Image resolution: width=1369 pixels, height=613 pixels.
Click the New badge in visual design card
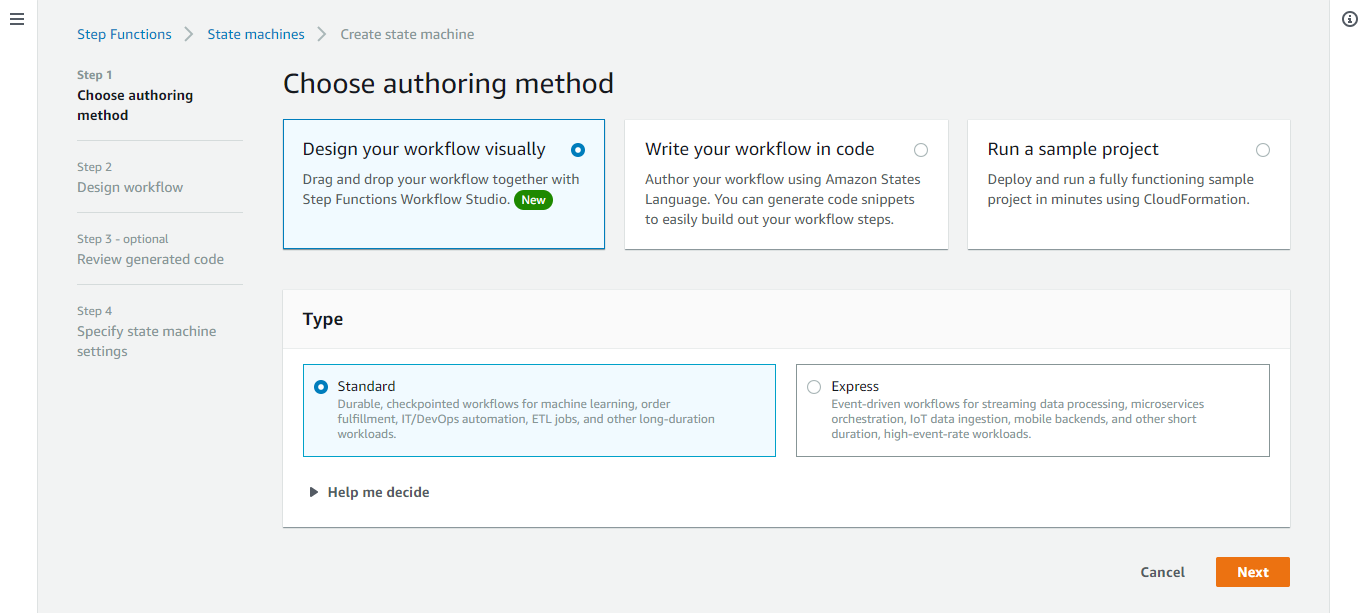(534, 200)
